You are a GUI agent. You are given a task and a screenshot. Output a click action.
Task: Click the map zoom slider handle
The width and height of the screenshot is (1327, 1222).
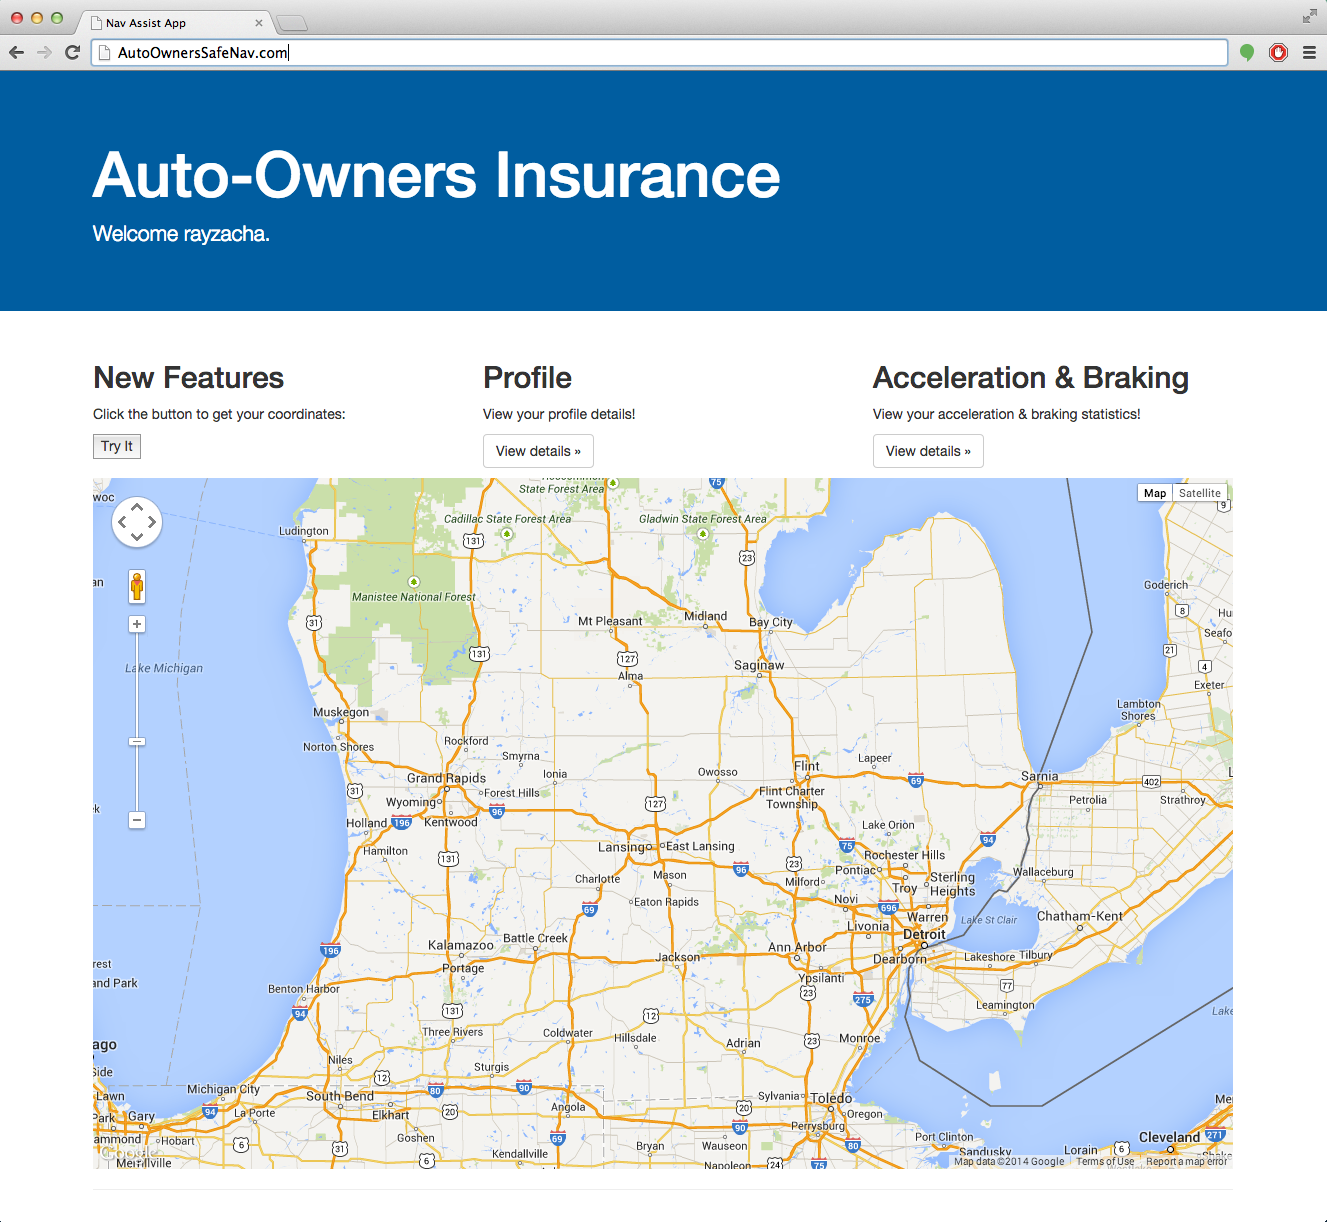[x=137, y=741]
